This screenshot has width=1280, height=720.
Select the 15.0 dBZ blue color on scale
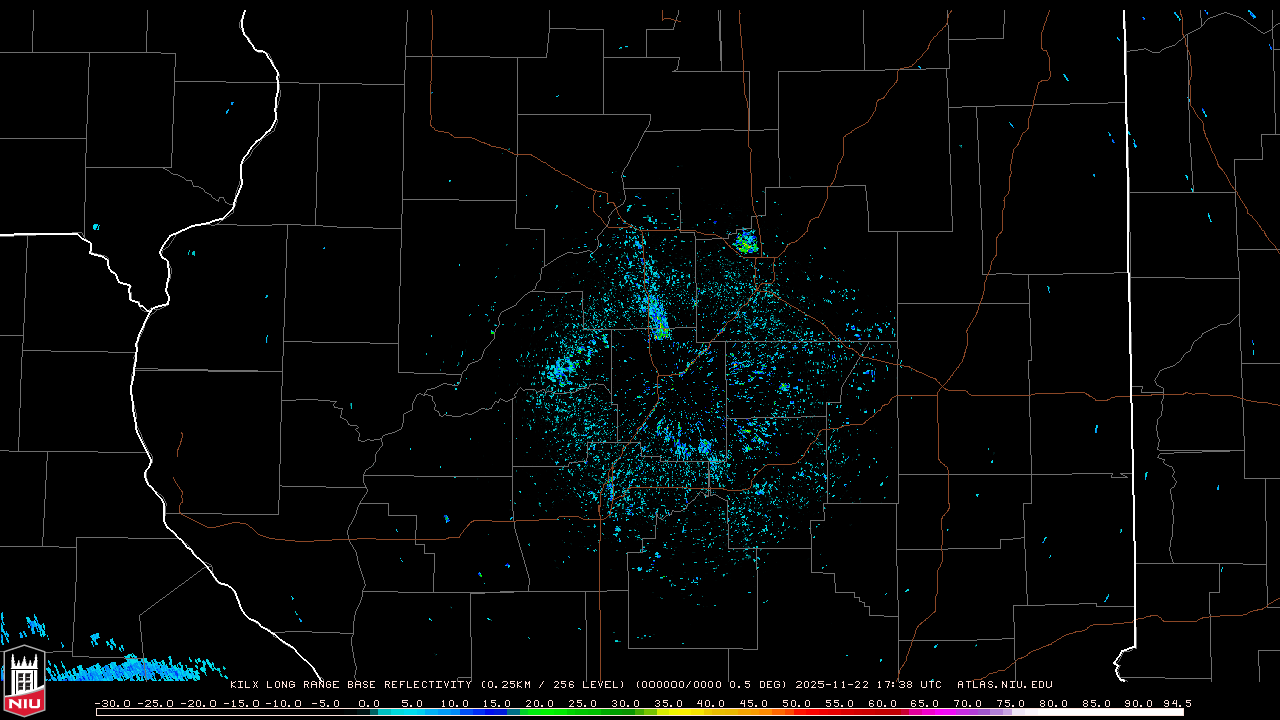point(497,712)
